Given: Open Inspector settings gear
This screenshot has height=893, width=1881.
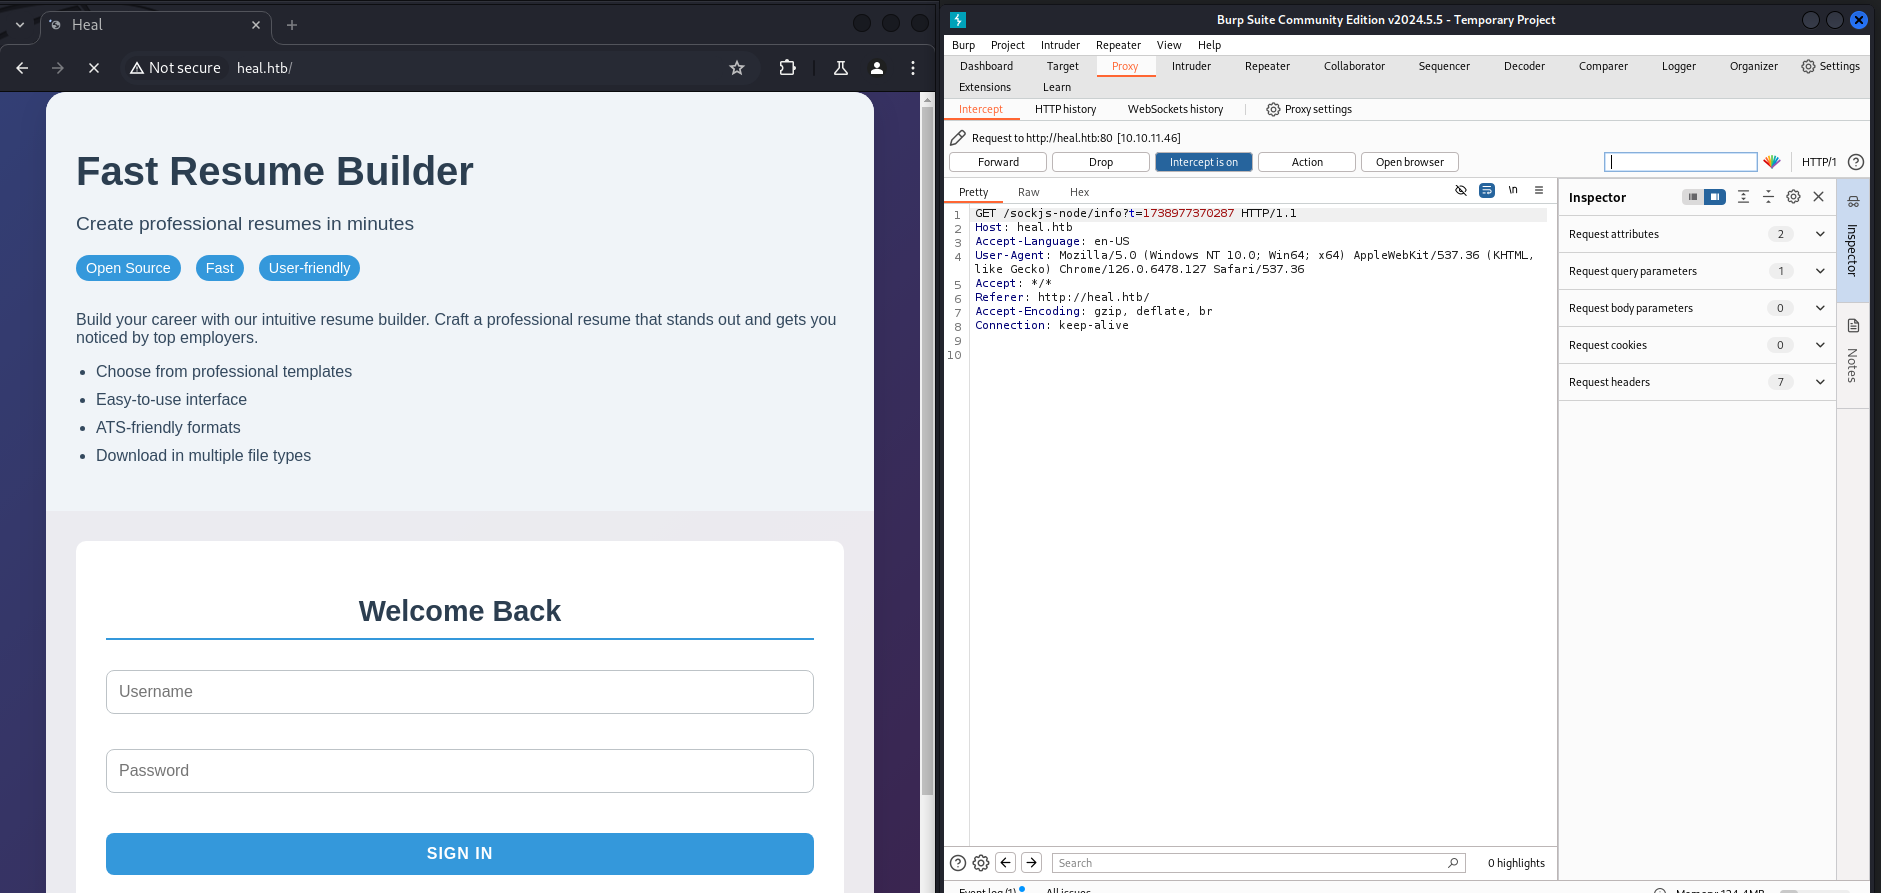Looking at the screenshot, I should point(1793,197).
